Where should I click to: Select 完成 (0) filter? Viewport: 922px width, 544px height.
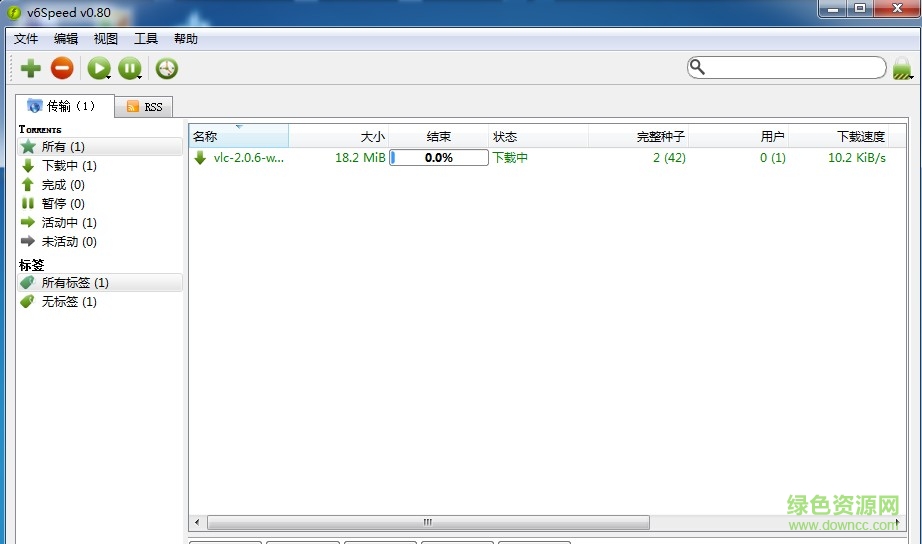tap(100, 185)
